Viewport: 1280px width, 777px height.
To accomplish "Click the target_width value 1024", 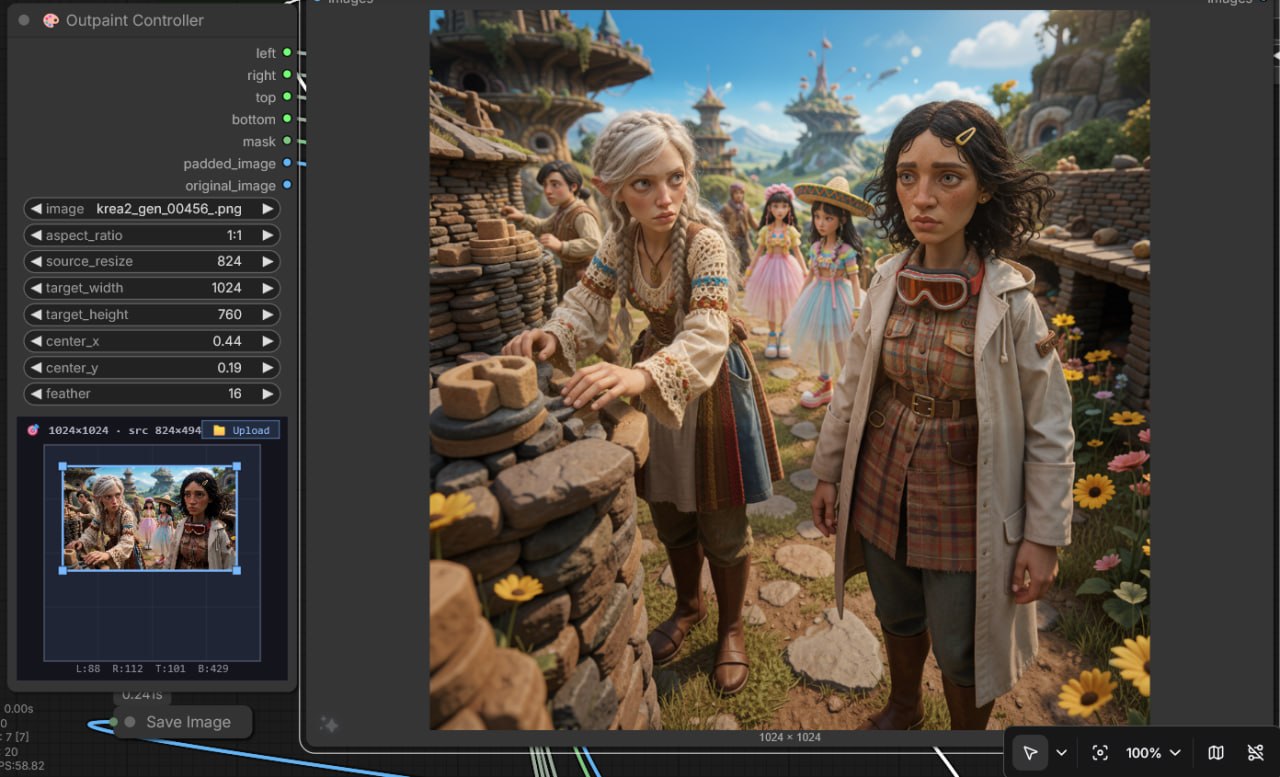I will pyautogui.click(x=226, y=288).
